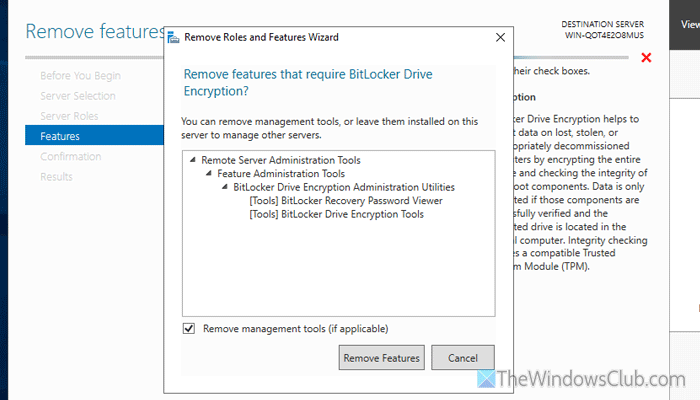Click the Remove Features button

click(381, 358)
